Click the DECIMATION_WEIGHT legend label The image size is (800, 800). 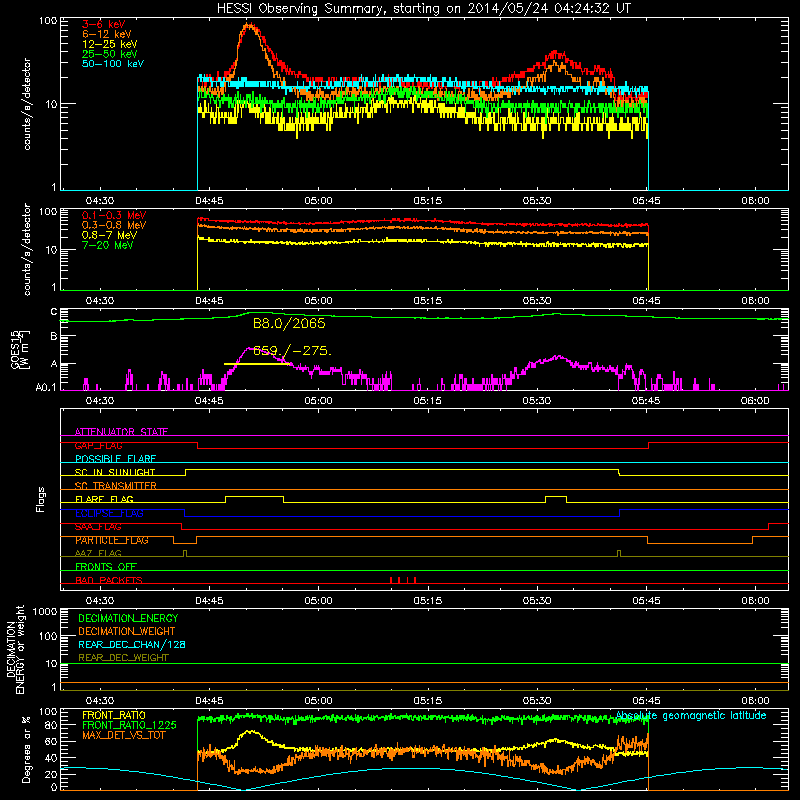[127, 631]
